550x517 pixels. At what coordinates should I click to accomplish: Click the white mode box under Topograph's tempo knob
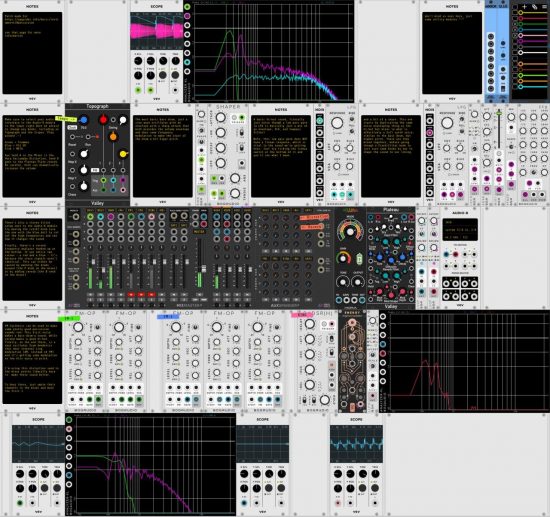click(x=72, y=128)
